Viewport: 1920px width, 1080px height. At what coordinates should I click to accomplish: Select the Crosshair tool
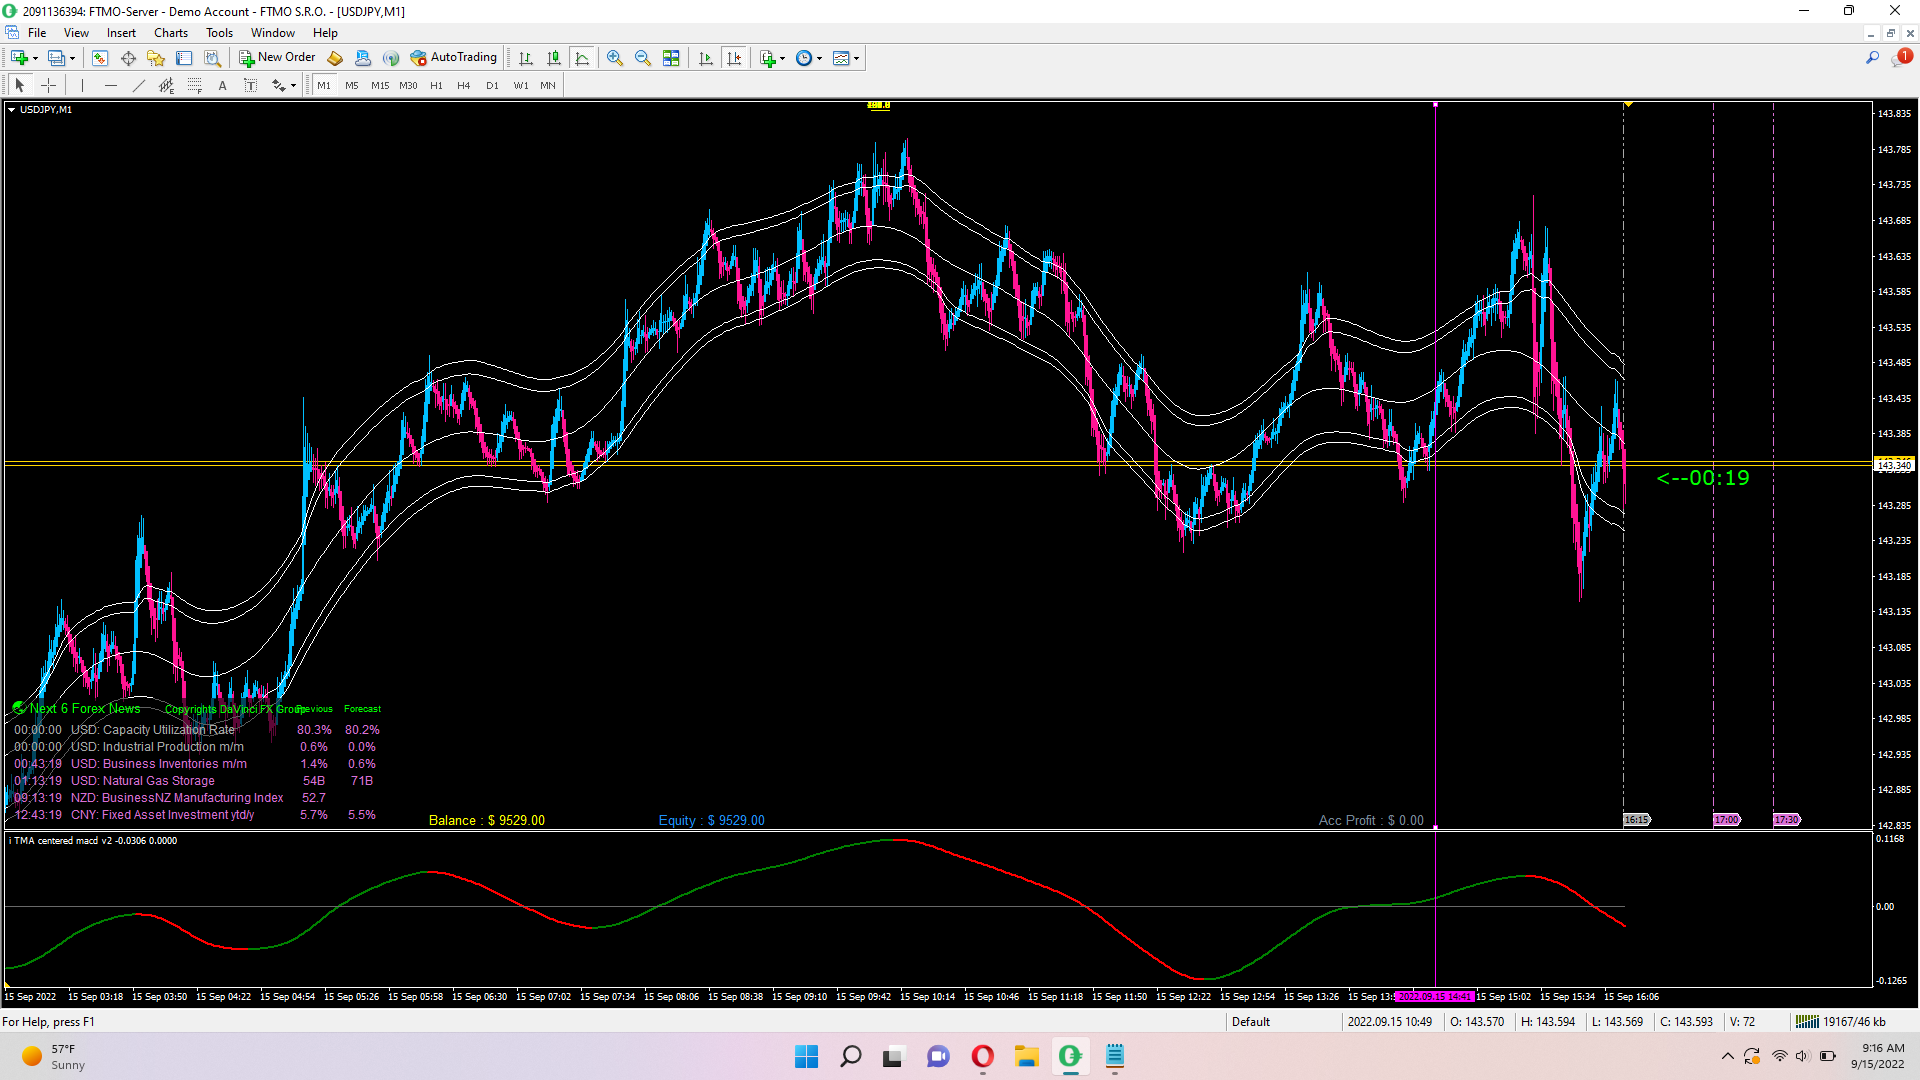click(48, 86)
